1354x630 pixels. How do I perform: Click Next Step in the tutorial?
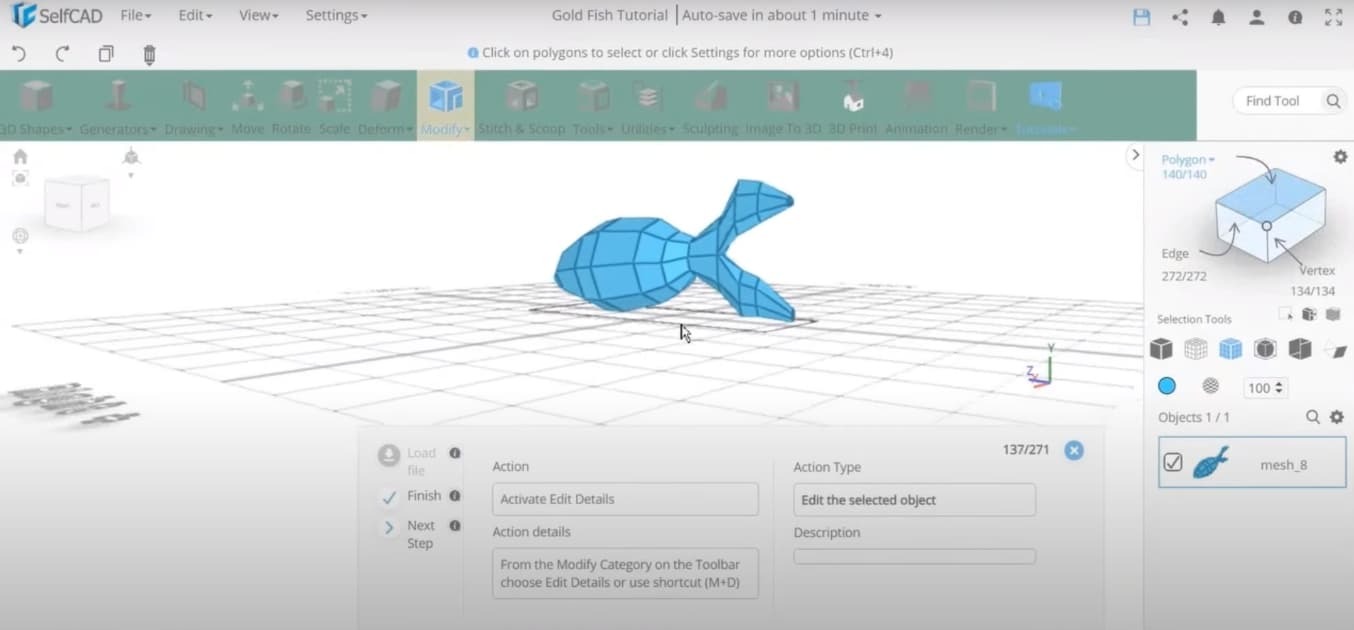(420, 533)
